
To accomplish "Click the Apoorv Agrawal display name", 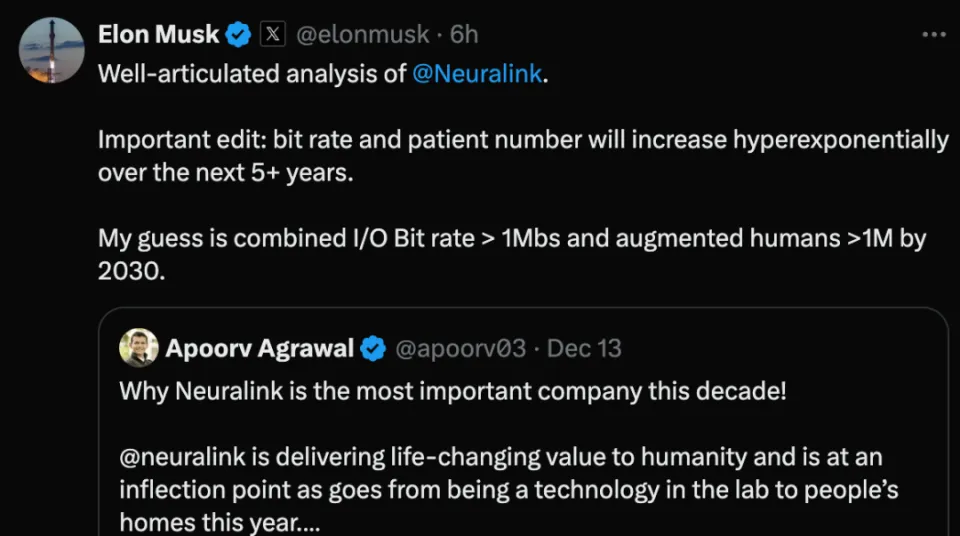I will (x=259, y=349).
